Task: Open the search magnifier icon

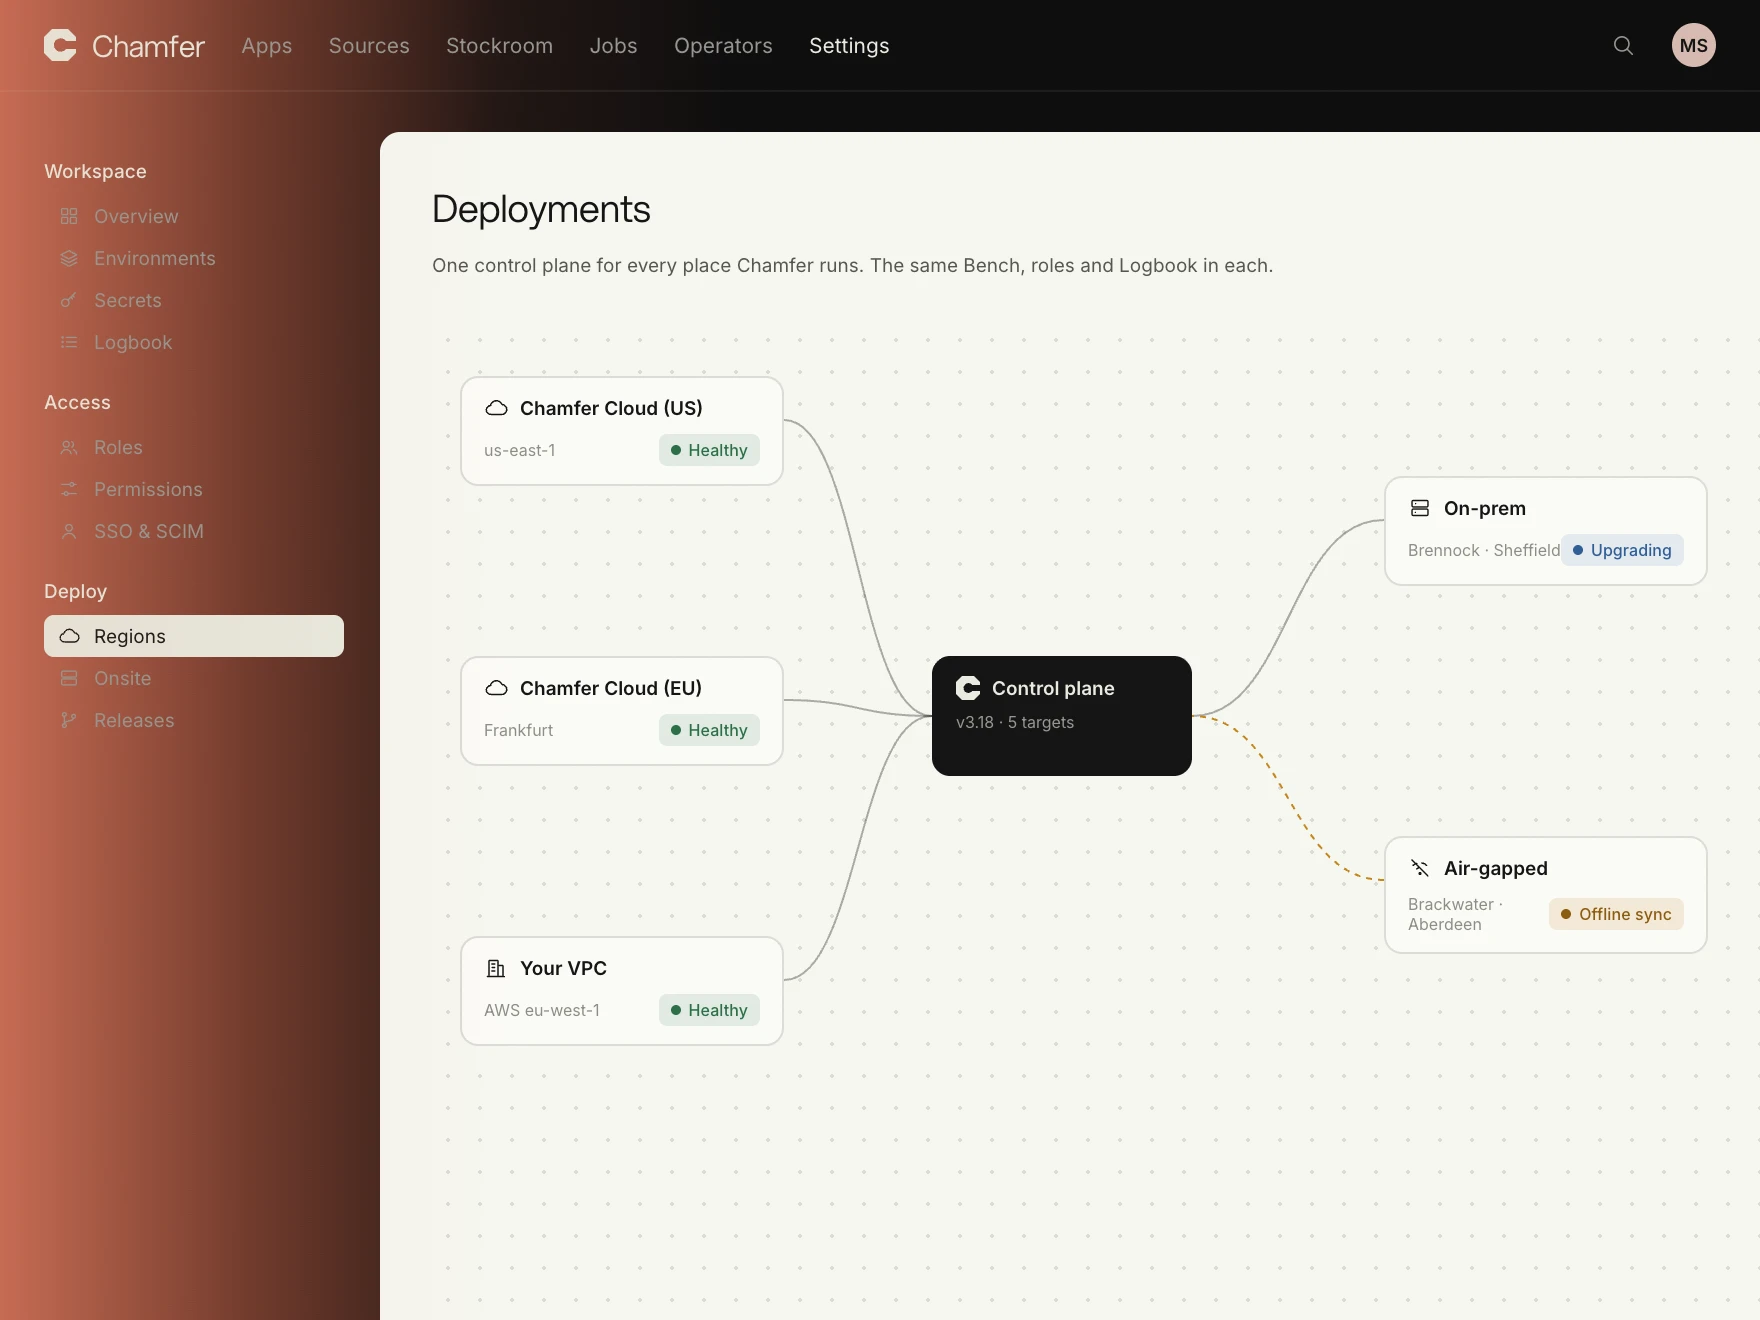Action: (1623, 45)
